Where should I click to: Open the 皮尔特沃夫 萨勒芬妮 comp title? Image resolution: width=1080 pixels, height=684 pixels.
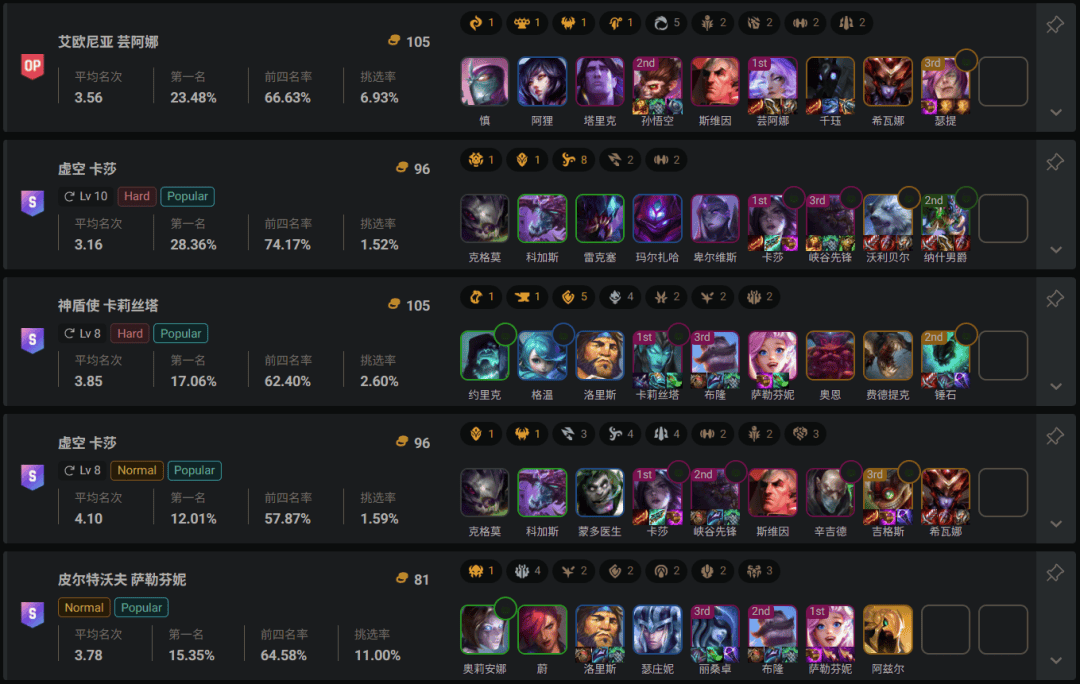tap(122, 580)
